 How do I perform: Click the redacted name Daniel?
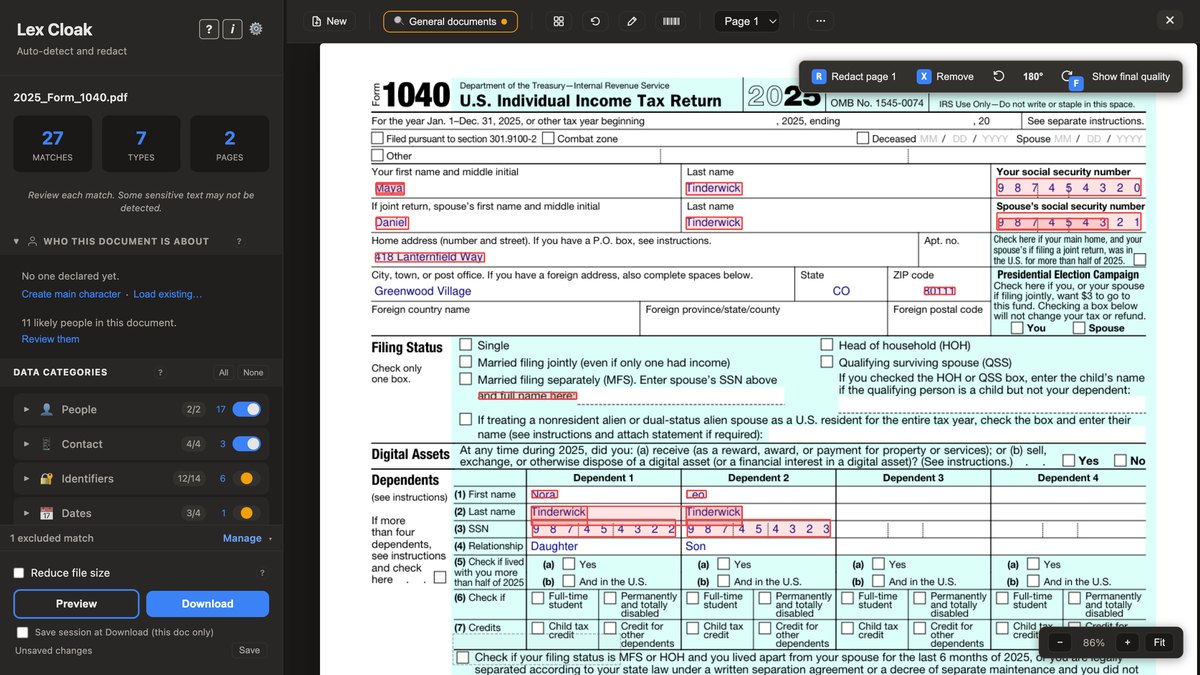click(392, 223)
